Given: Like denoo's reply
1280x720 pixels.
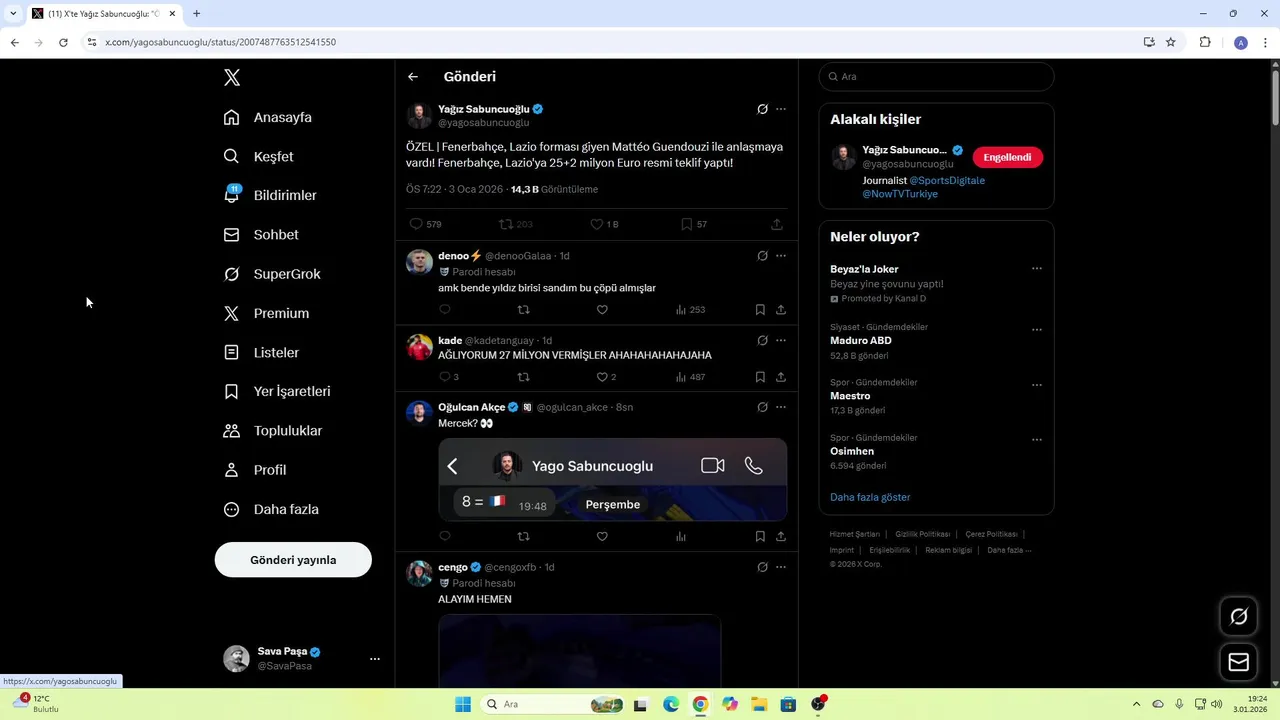Looking at the screenshot, I should (x=602, y=310).
